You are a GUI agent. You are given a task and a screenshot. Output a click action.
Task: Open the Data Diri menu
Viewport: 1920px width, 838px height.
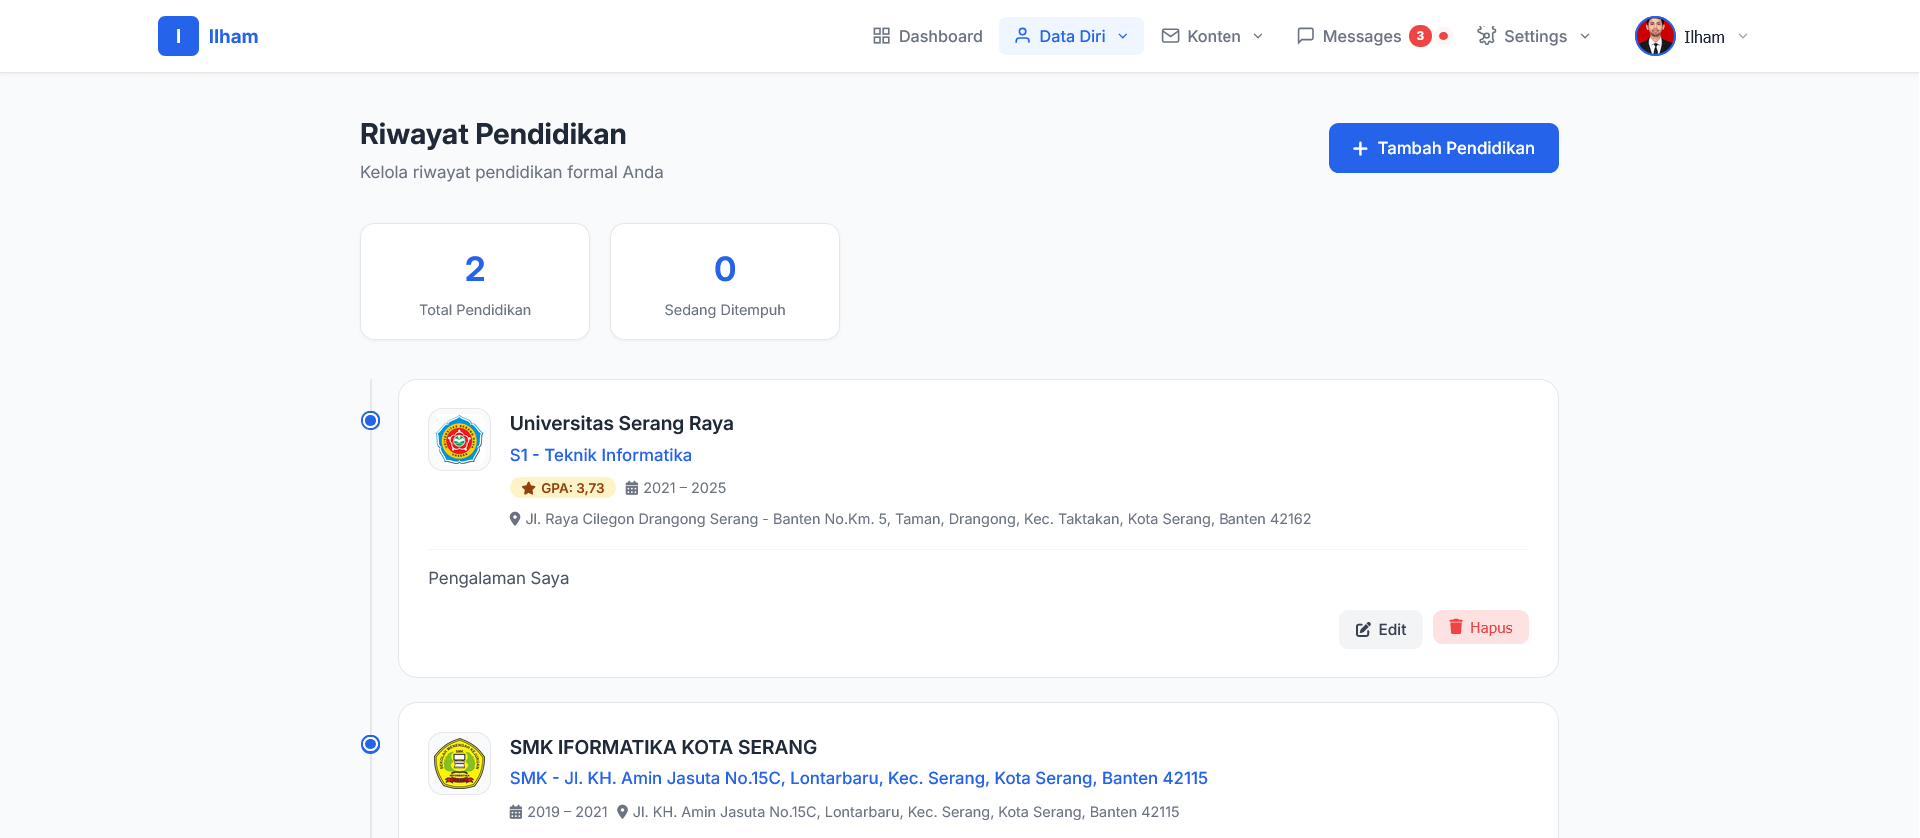point(1071,36)
